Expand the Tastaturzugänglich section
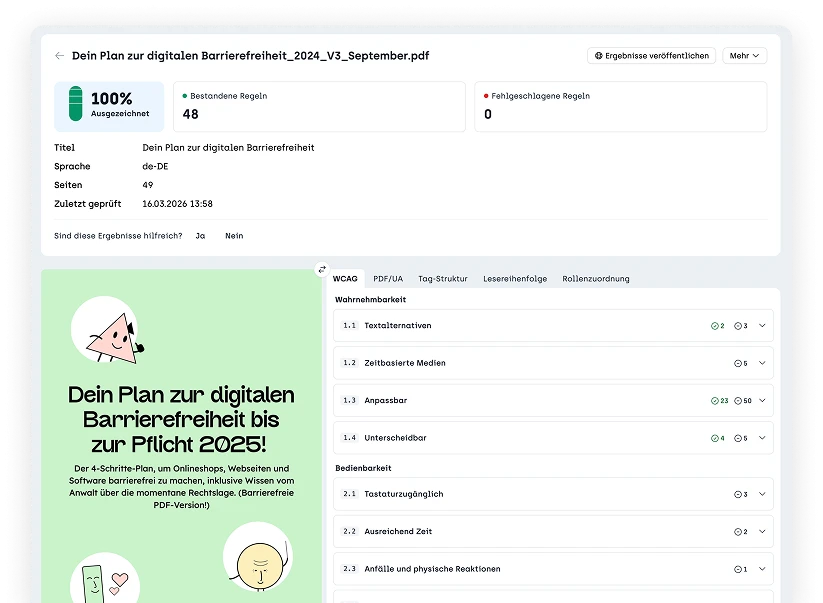Image resolution: width=823 pixels, height=603 pixels. (x=764, y=493)
